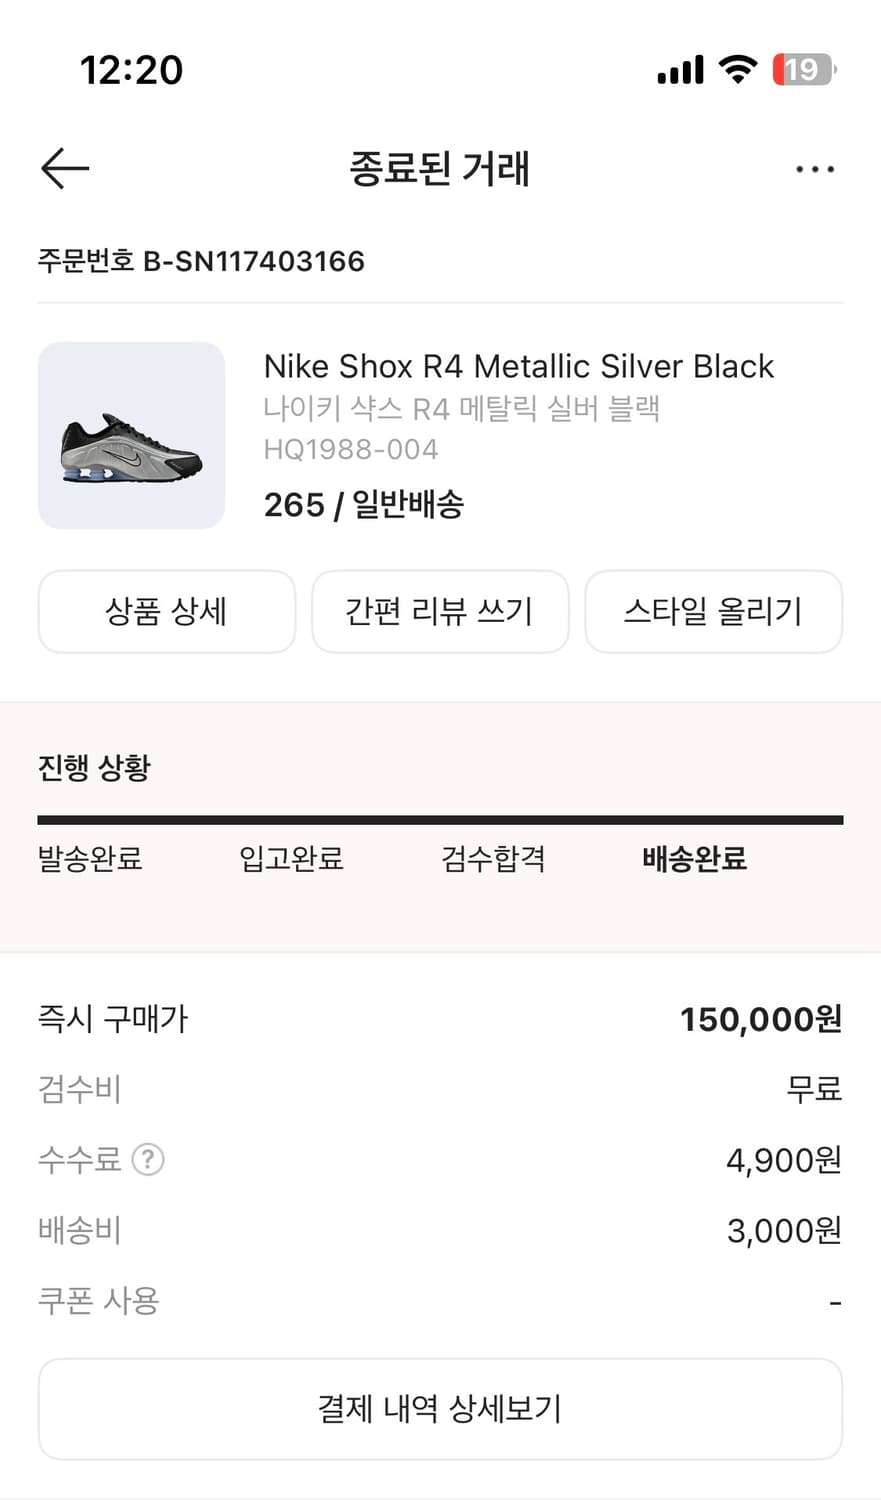Select the 발송완료 progress step

(90, 858)
